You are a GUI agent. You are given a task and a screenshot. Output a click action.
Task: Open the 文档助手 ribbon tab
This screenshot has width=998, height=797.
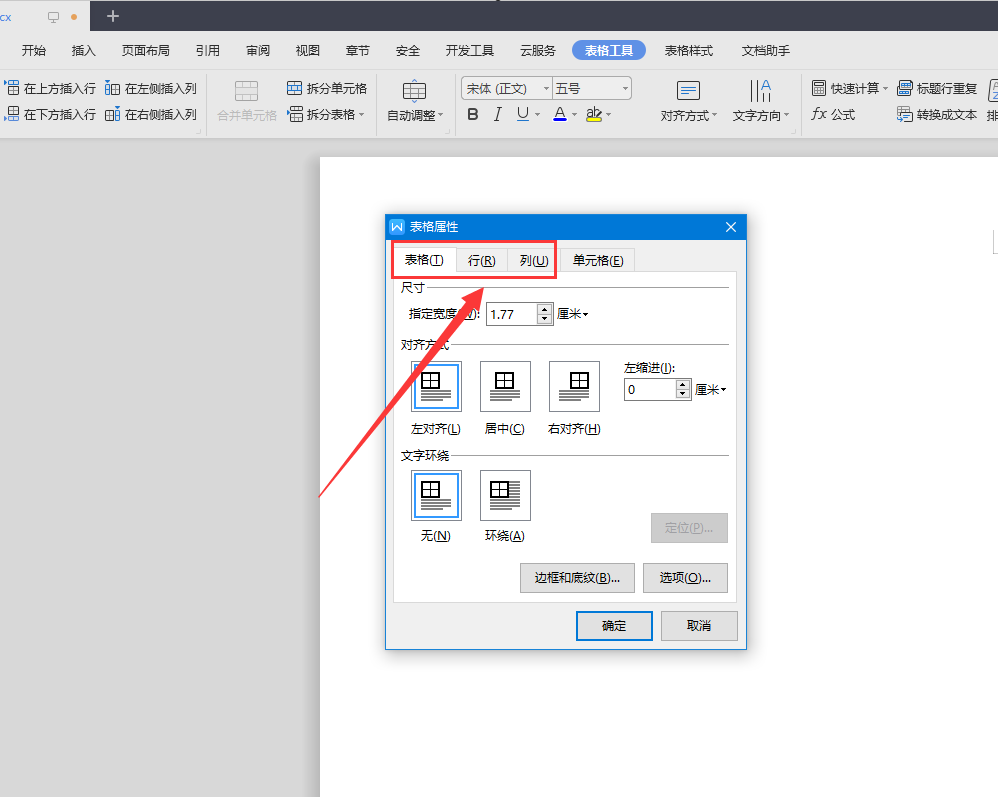766,50
